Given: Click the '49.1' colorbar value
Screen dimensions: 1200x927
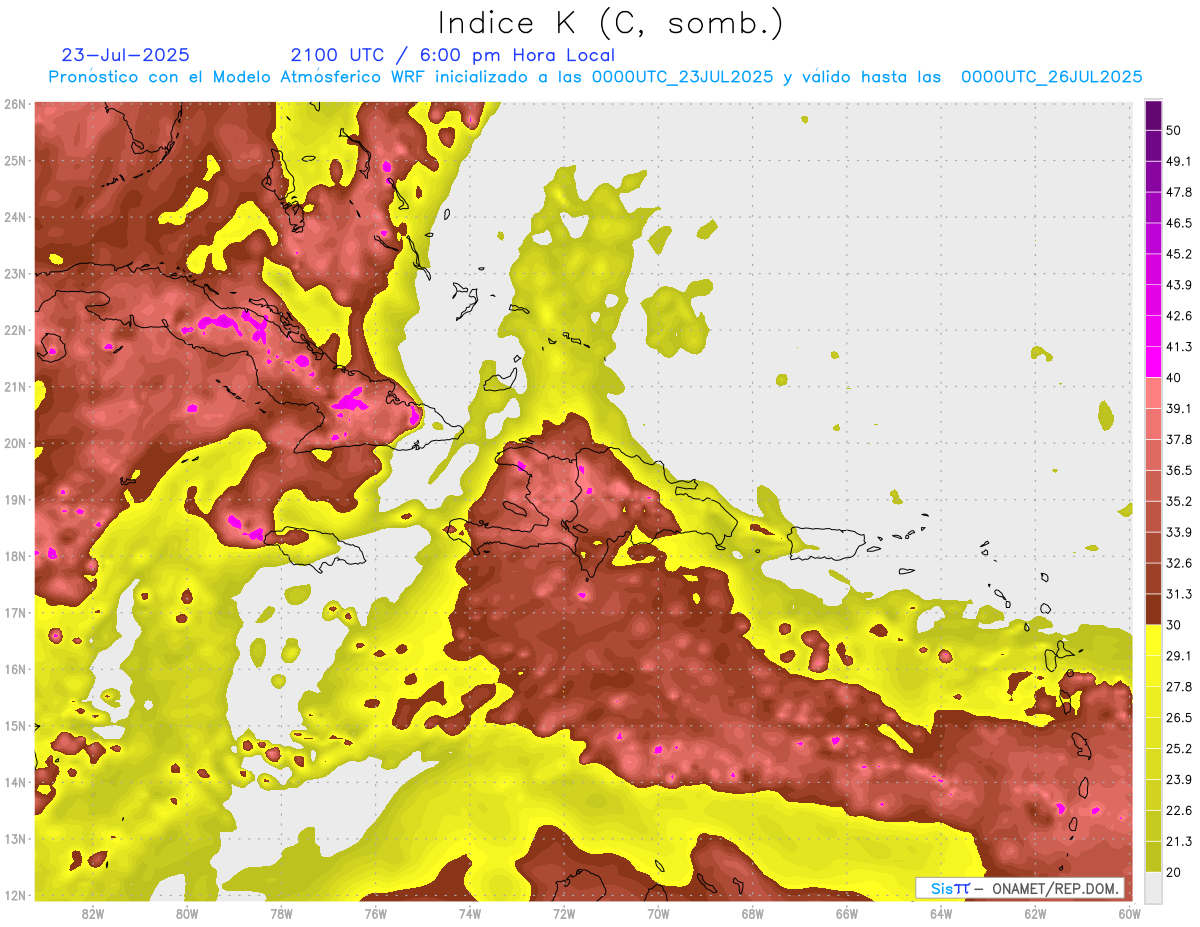Looking at the screenshot, I should pos(1178,161).
